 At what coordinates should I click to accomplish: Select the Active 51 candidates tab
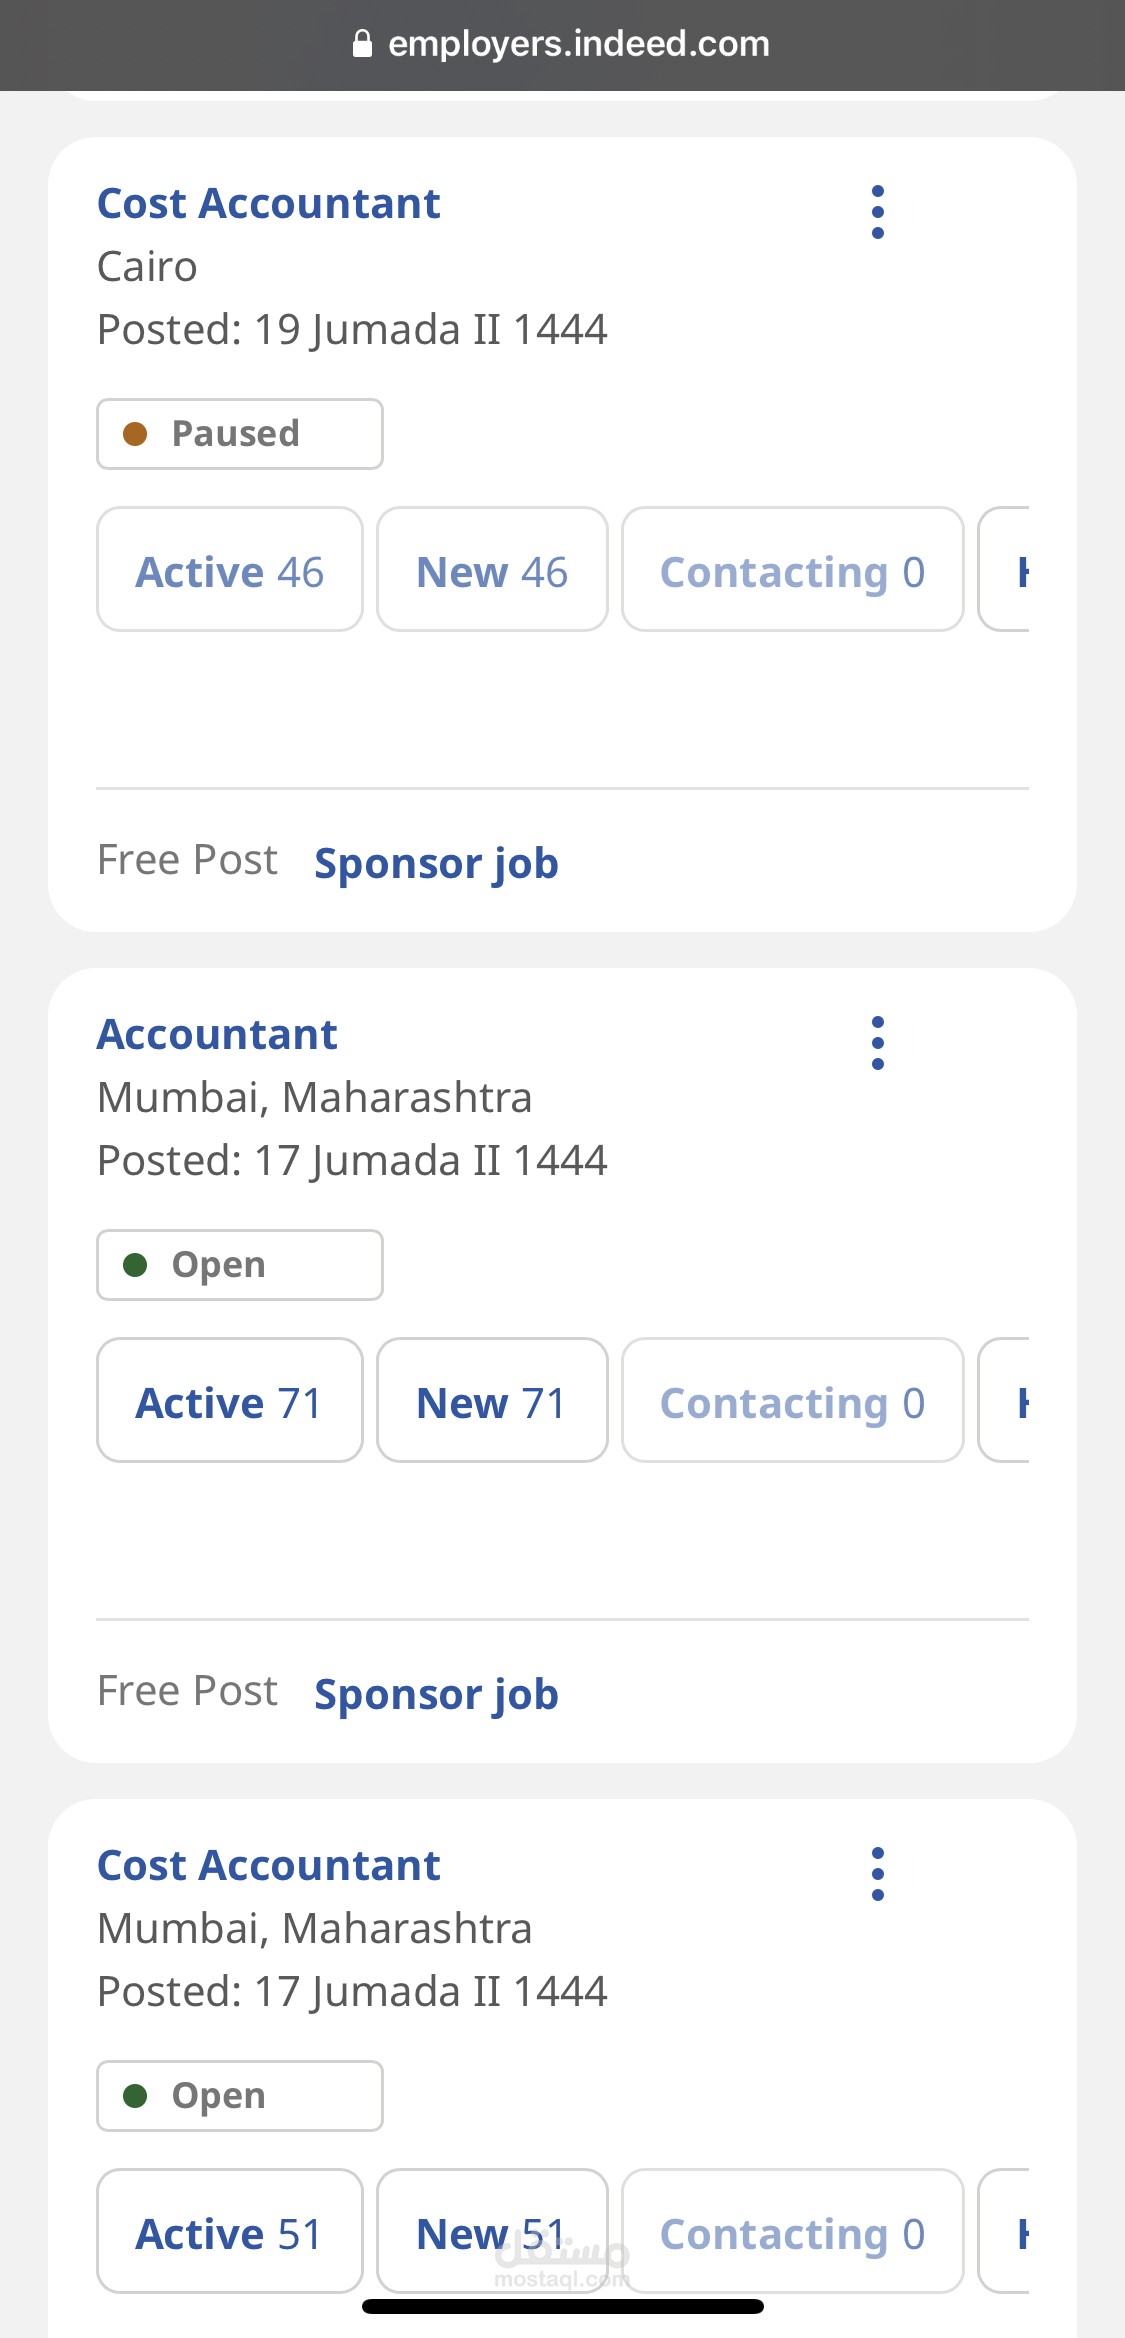230,2231
